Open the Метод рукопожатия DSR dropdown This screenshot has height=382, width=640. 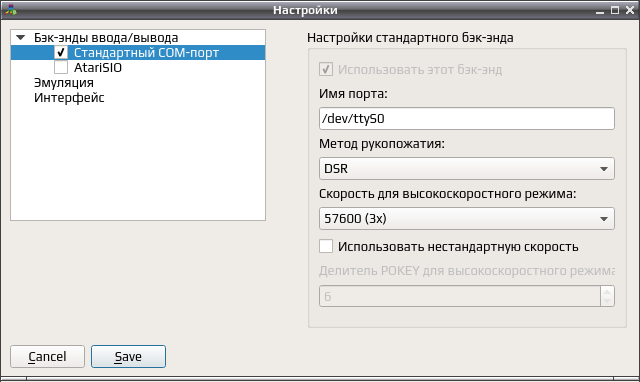coord(467,169)
